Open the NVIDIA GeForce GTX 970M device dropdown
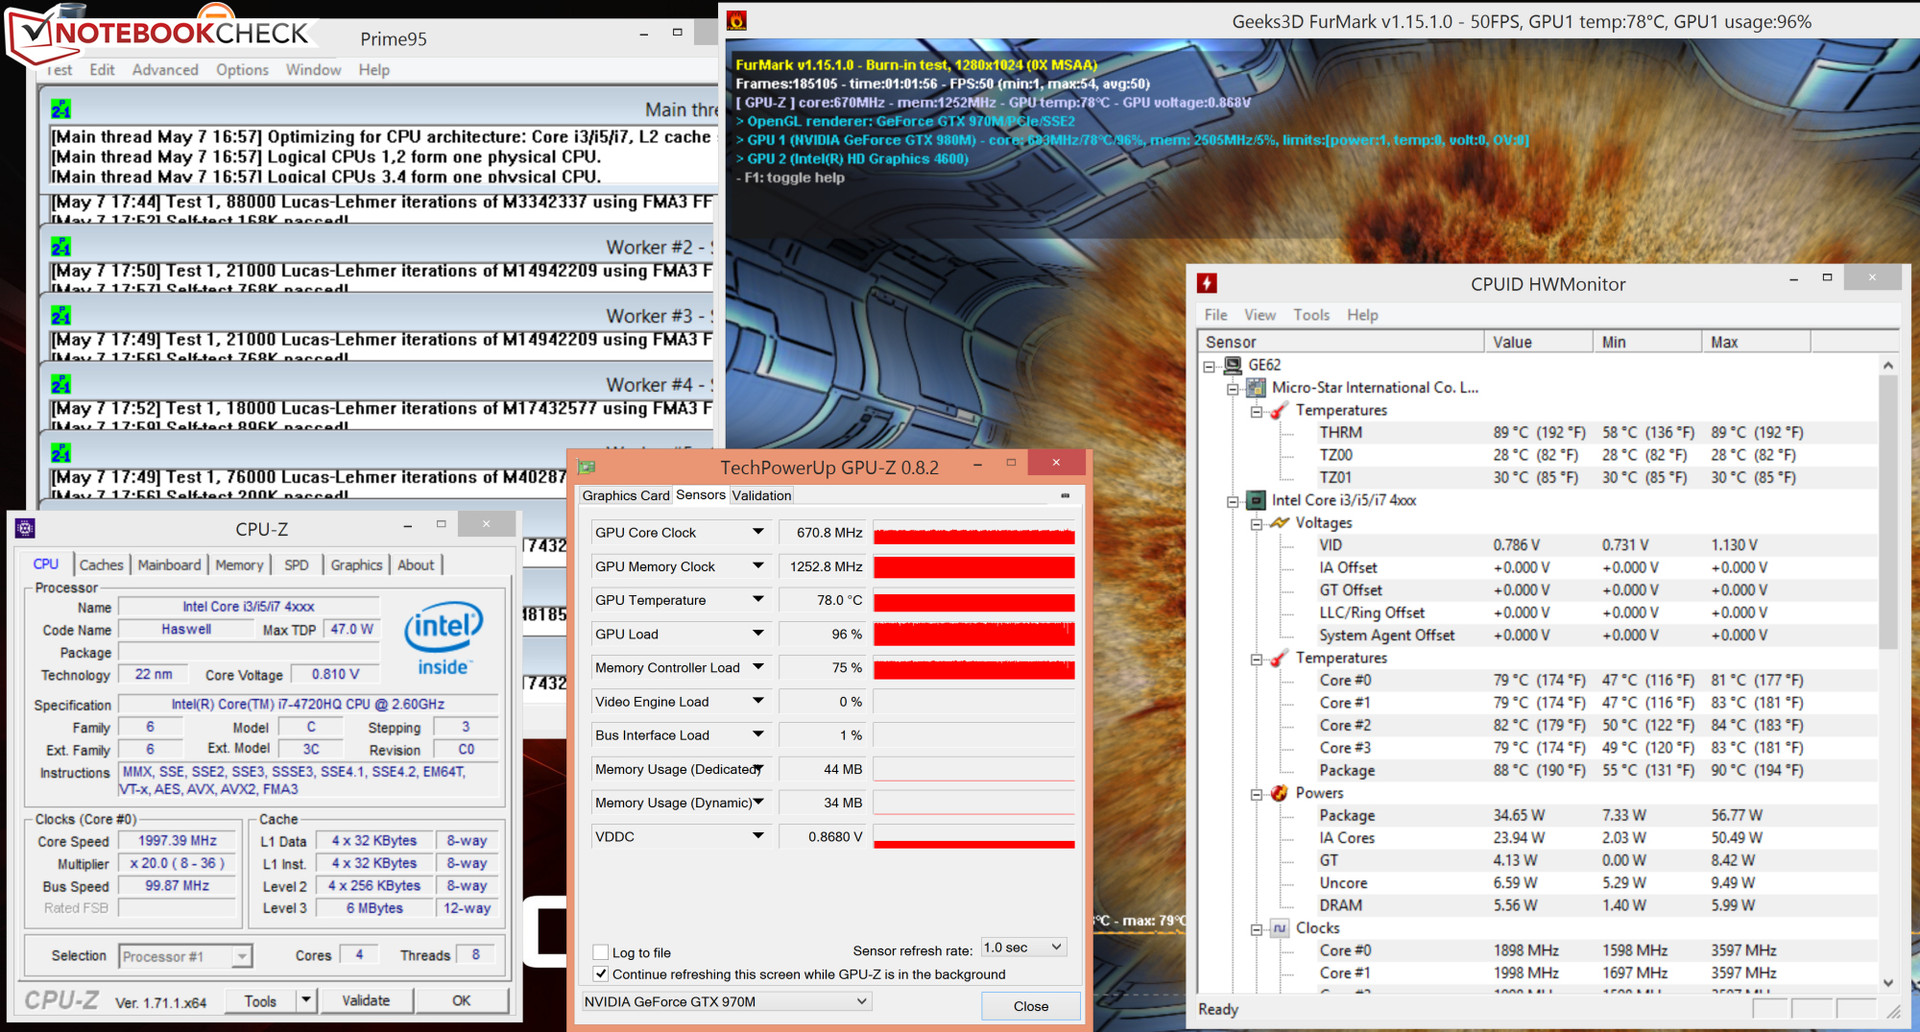1920x1032 pixels. (x=727, y=1001)
